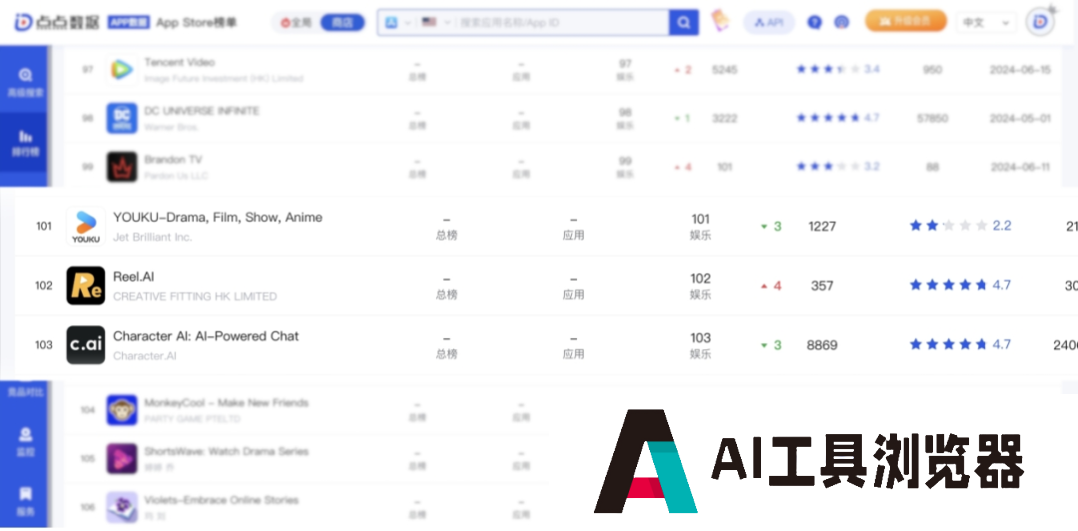Click the Character AI c.ai icon
Image resolution: width=1078 pixels, height=531 pixels.
(x=86, y=345)
